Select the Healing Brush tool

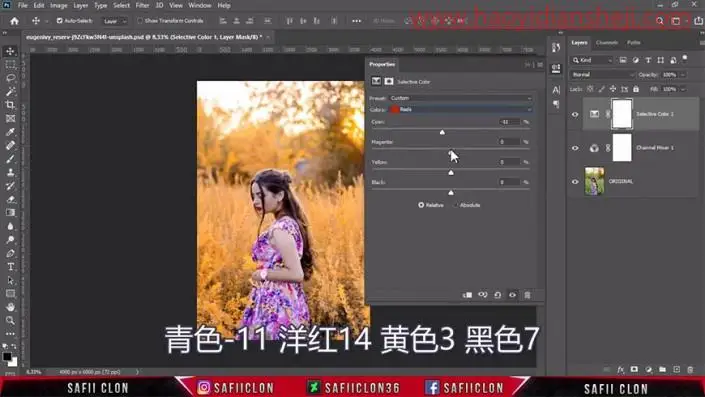[x=10, y=146]
